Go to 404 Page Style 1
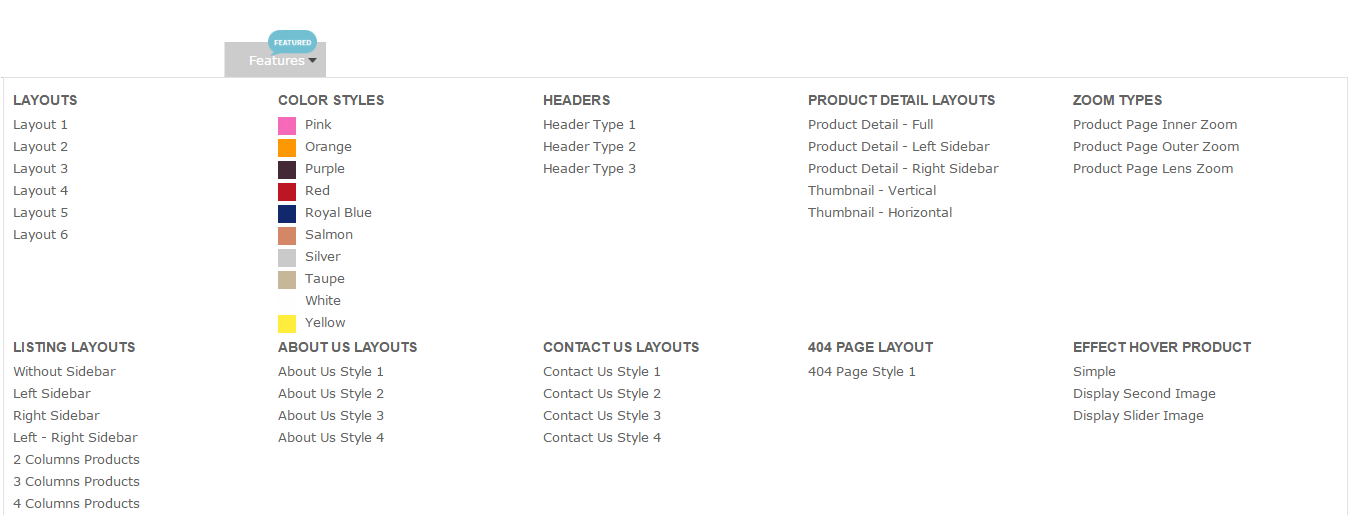1349x515 pixels. point(862,372)
